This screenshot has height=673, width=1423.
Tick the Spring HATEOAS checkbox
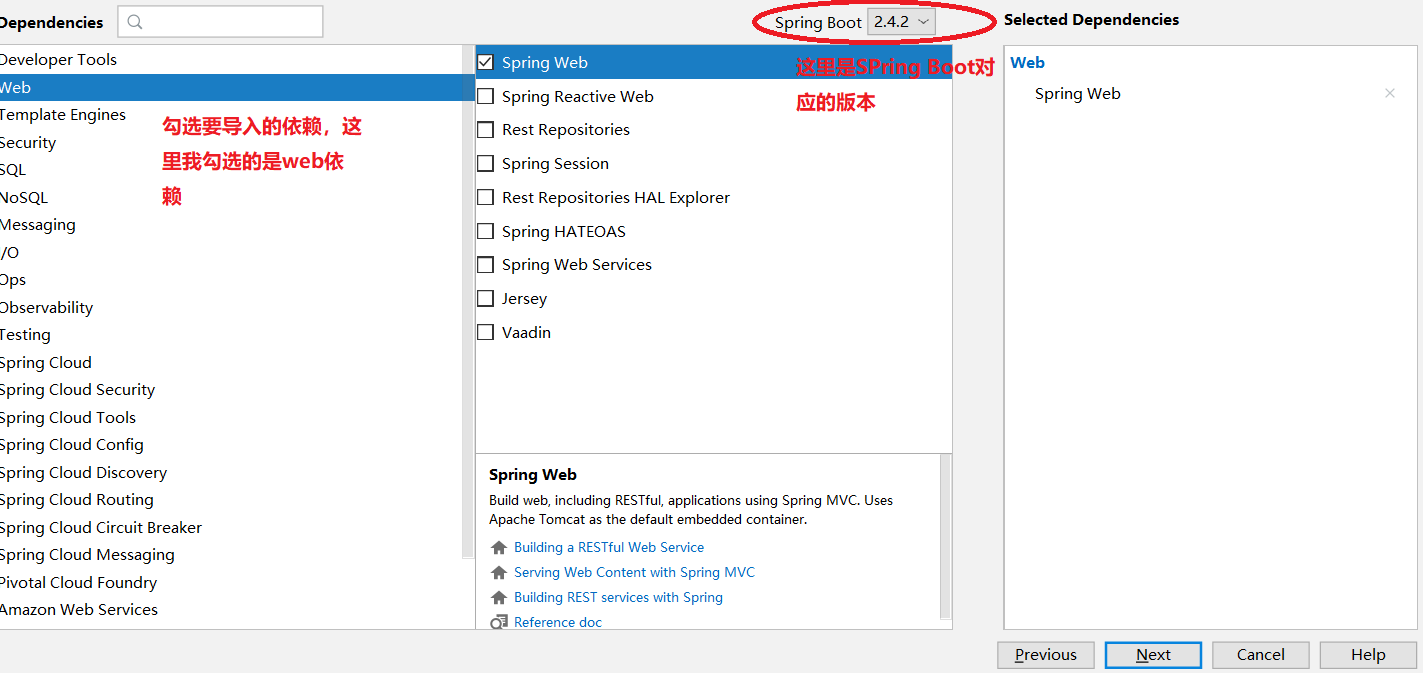pyautogui.click(x=485, y=231)
